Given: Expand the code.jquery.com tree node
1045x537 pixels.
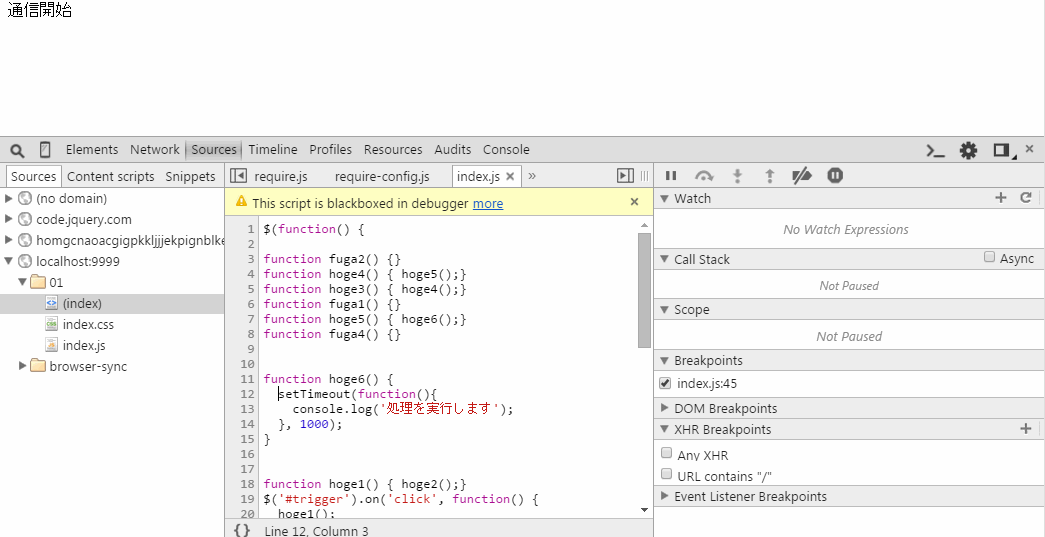Looking at the screenshot, I should click(9, 219).
